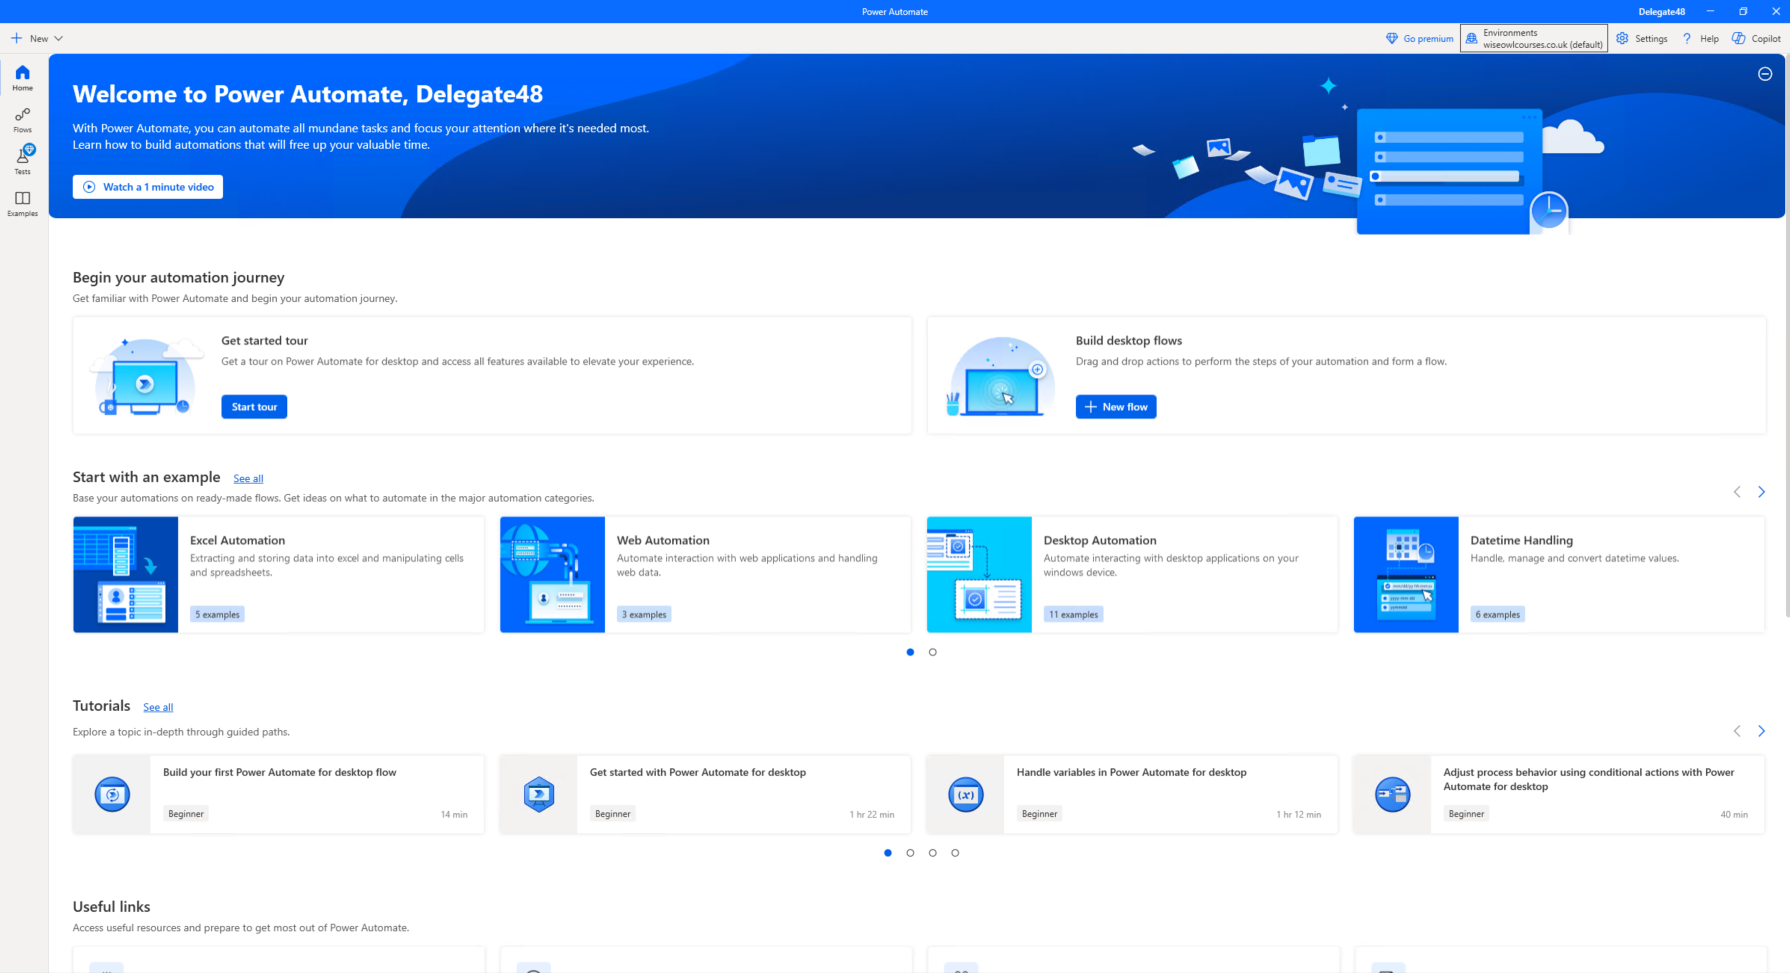Viewport: 1790px width, 973px height.
Task: Click the Web Automation thumbnail image
Action: 552,574
